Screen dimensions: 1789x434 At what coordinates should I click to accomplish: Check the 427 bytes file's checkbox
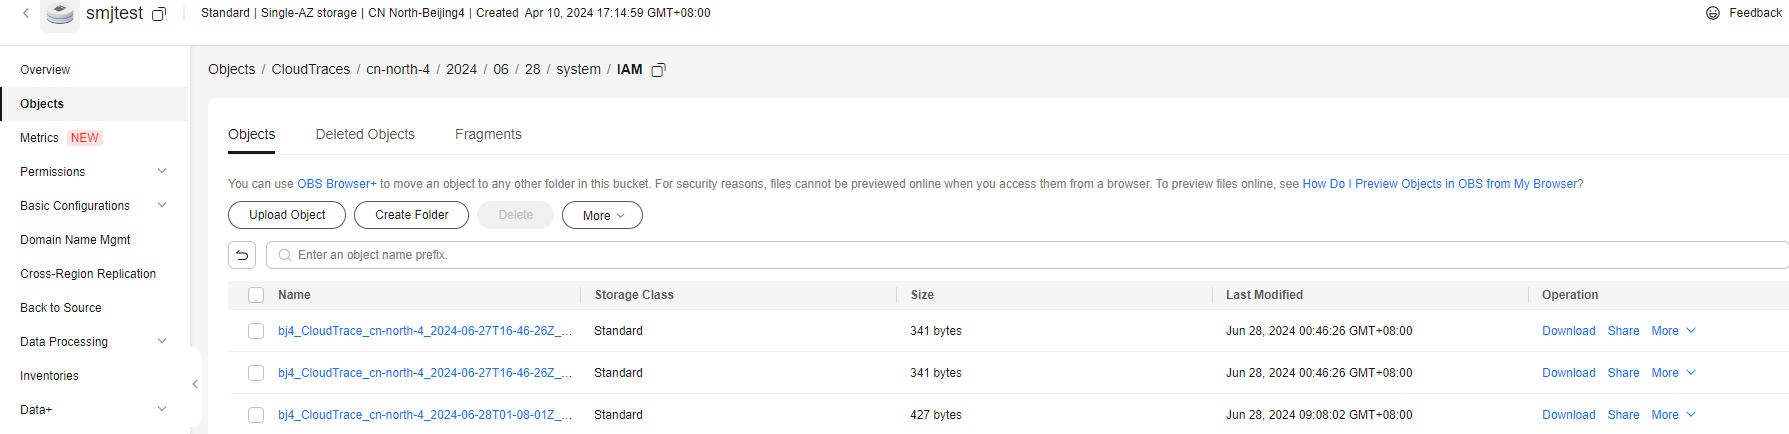(256, 415)
